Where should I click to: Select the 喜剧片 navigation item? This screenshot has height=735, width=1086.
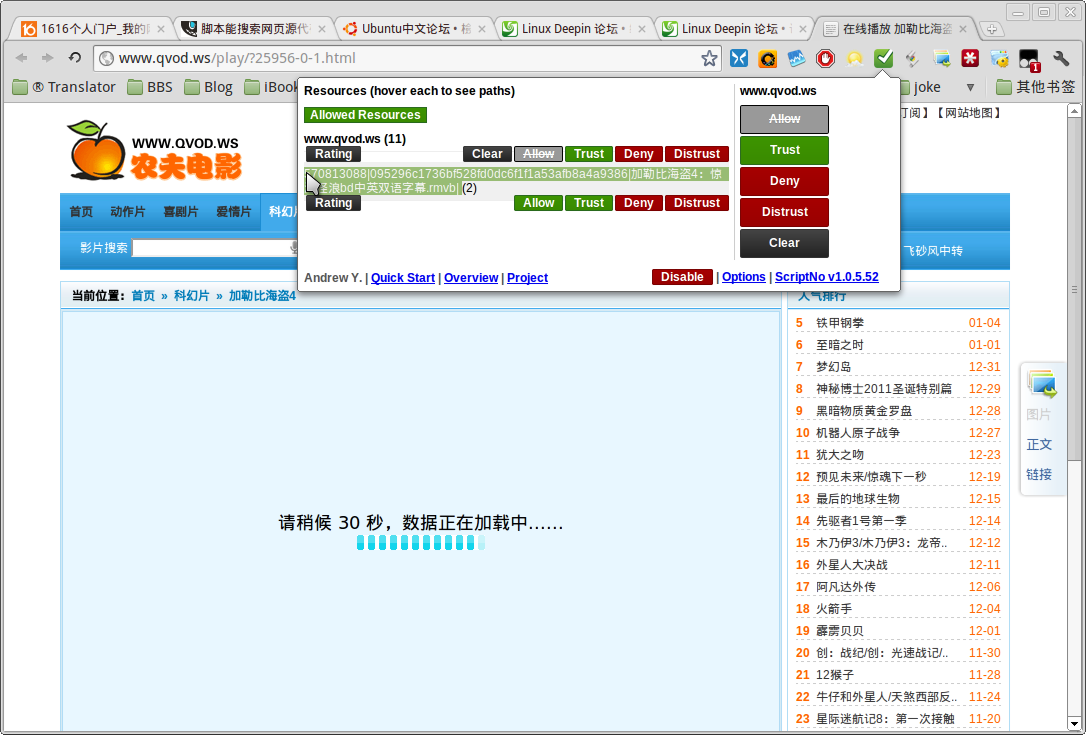click(x=181, y=212)
